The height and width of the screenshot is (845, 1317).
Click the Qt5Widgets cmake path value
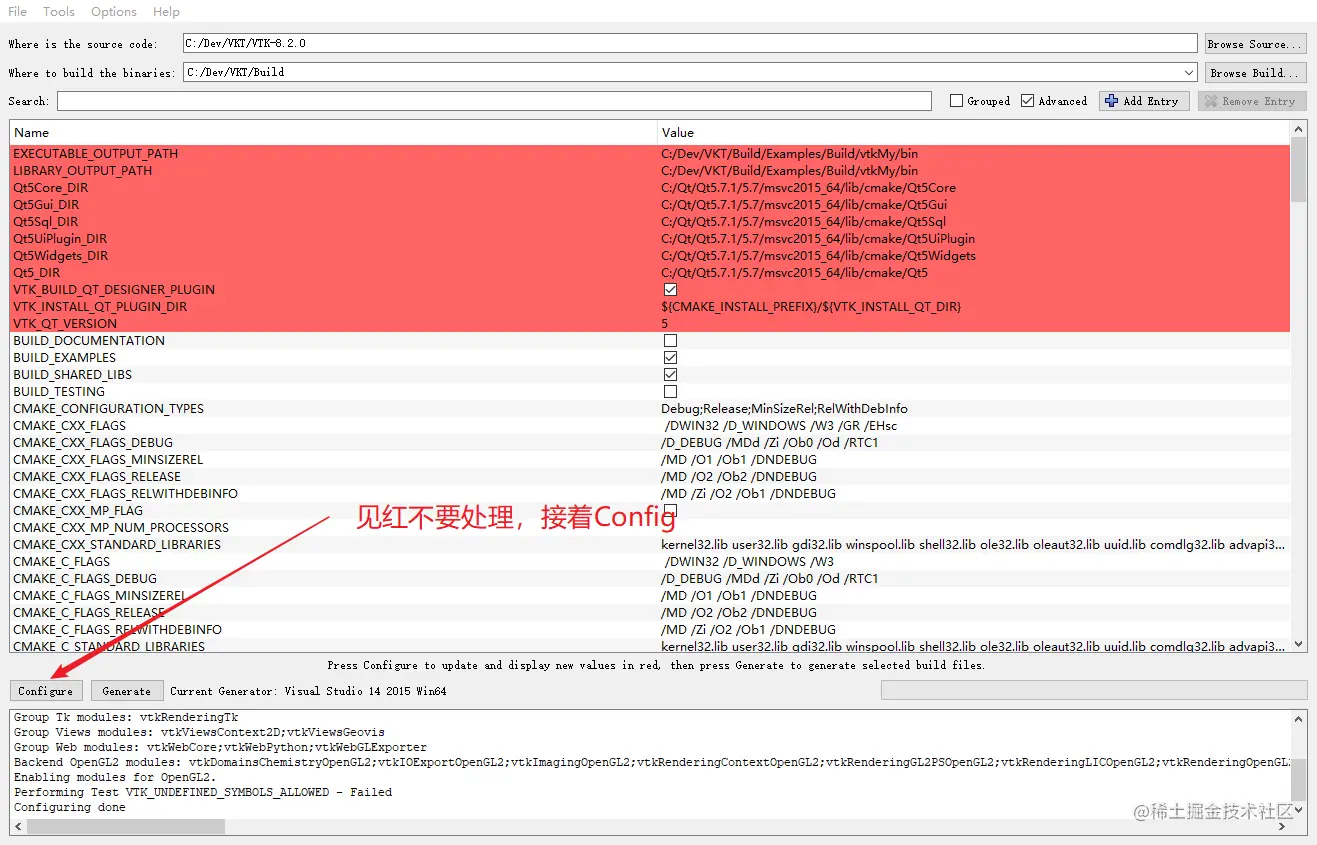(818, 256)
